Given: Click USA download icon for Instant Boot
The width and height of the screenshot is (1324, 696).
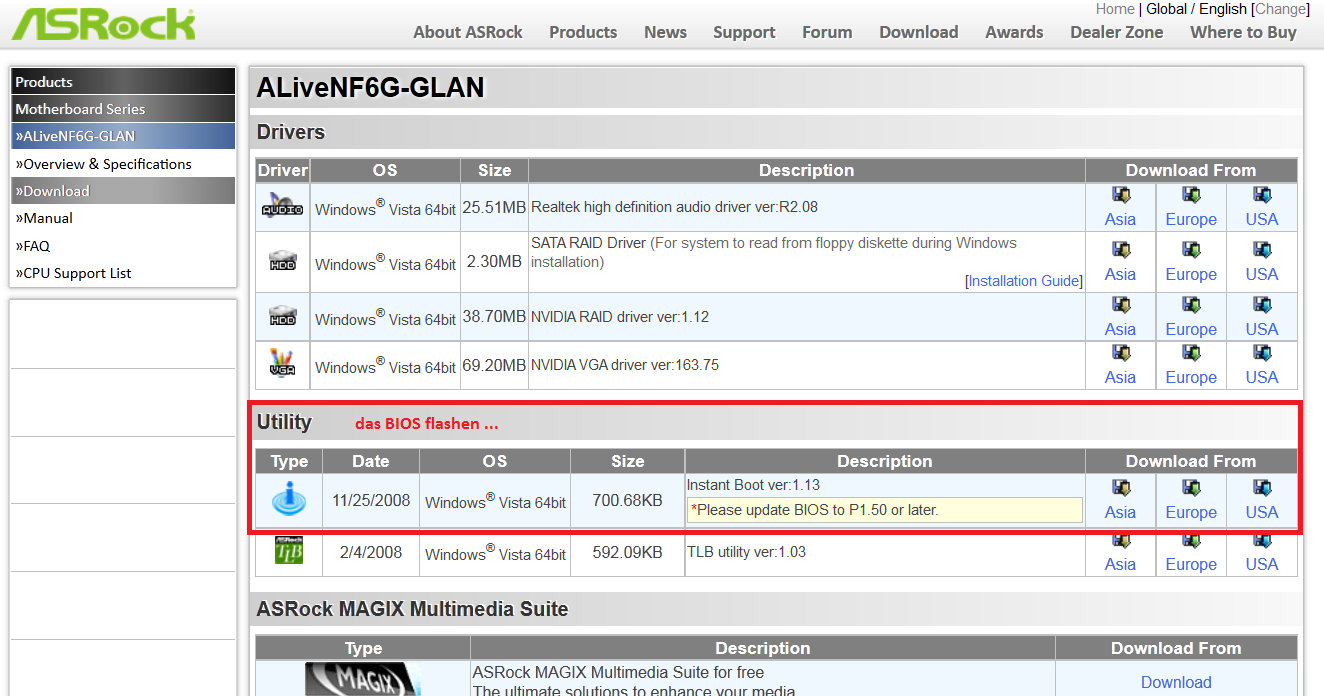Looking at the screenshot, I should click(x=1262, y=488).
